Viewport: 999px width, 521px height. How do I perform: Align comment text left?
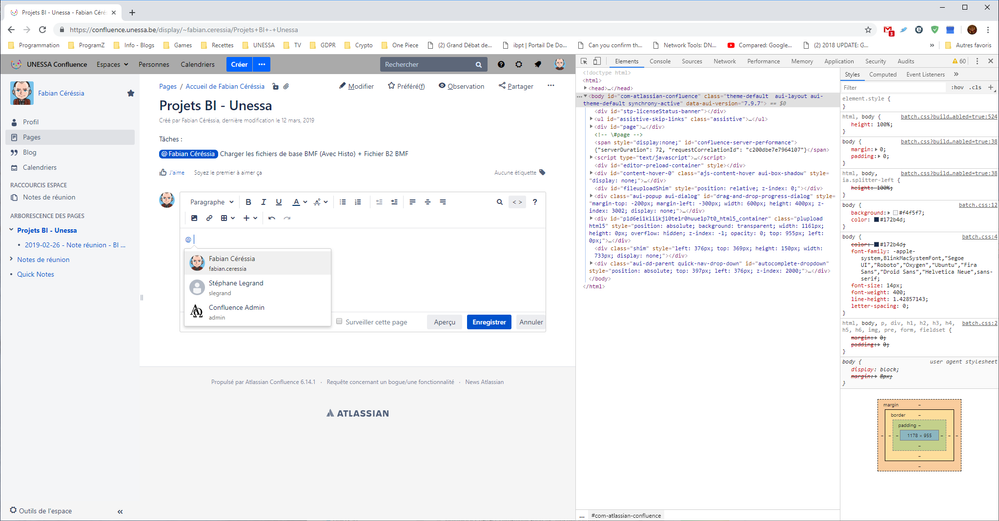pos(412,202)
